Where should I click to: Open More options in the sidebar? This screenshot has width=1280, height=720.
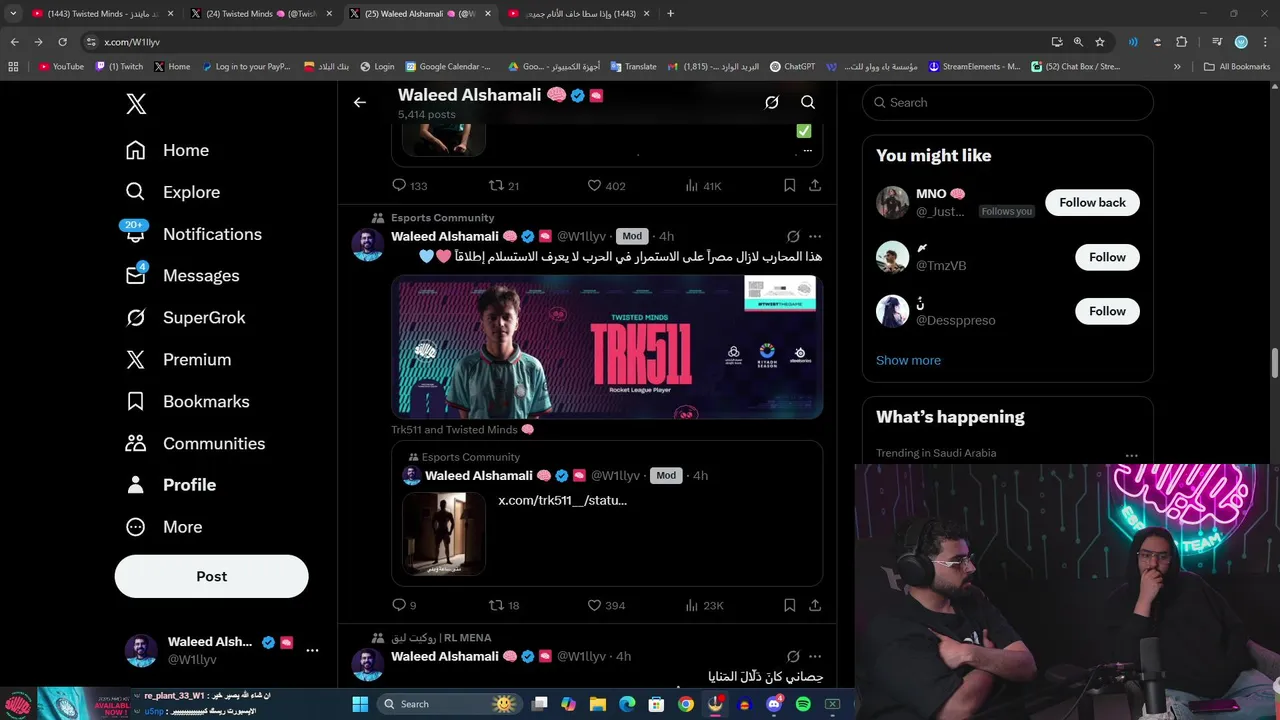(163, 527)
